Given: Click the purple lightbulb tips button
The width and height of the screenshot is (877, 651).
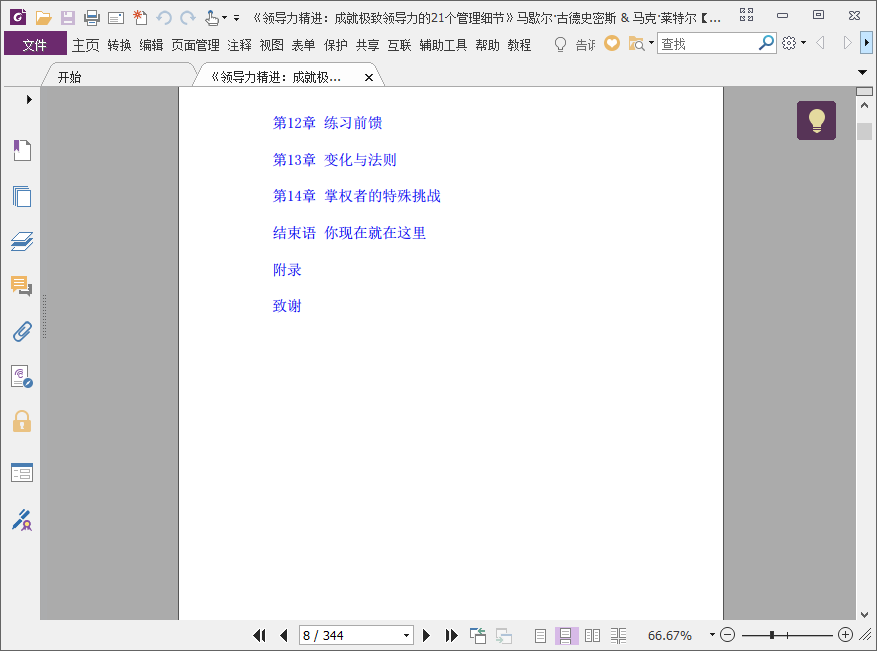Looking at the screenshot, I should (816, 120).
